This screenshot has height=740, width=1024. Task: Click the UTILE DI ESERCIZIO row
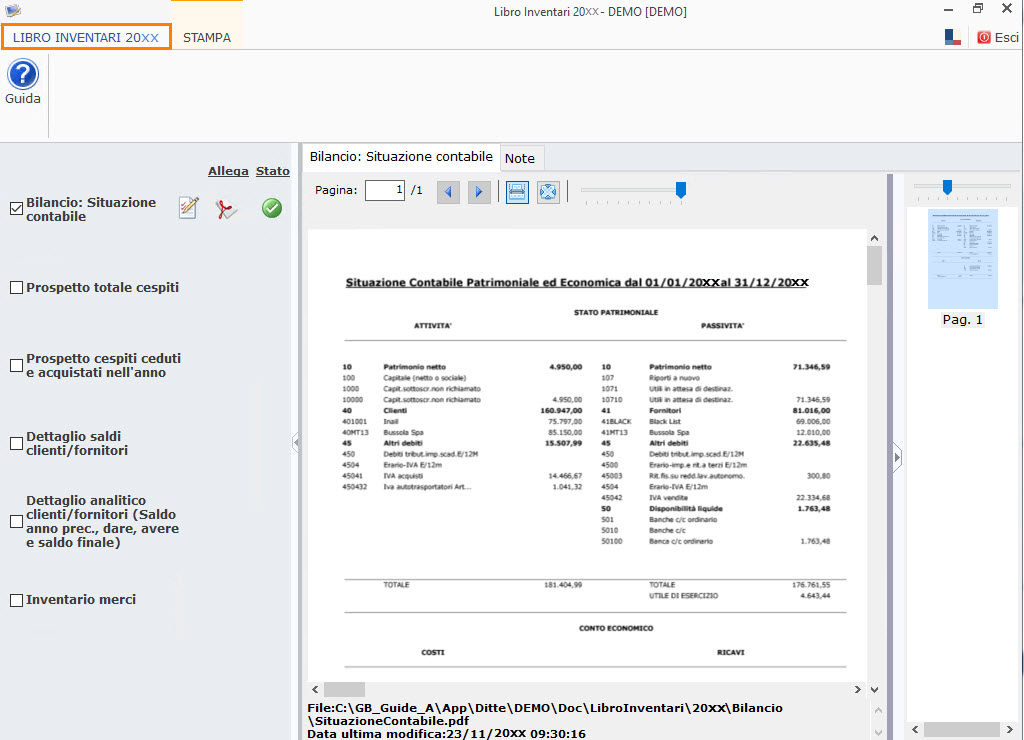pos(739,596)
